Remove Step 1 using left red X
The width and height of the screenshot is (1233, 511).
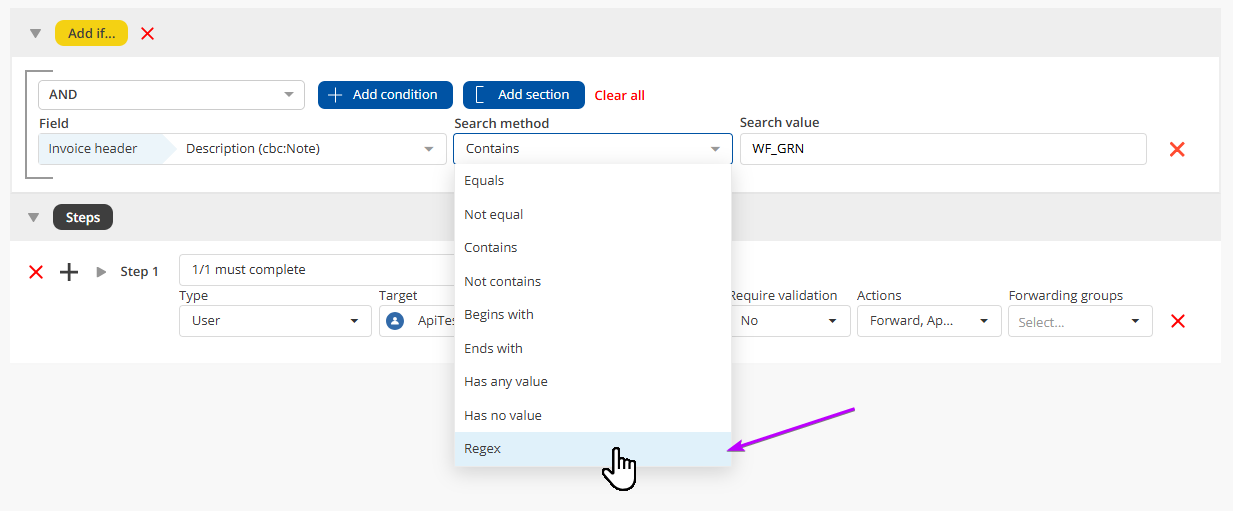click(x=36, y=272)
